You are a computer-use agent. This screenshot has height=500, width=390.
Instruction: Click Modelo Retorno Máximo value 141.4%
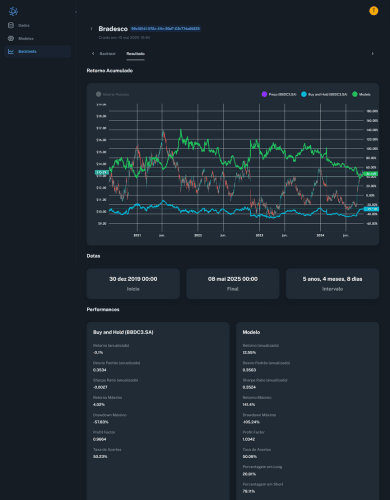coord(249,405)
